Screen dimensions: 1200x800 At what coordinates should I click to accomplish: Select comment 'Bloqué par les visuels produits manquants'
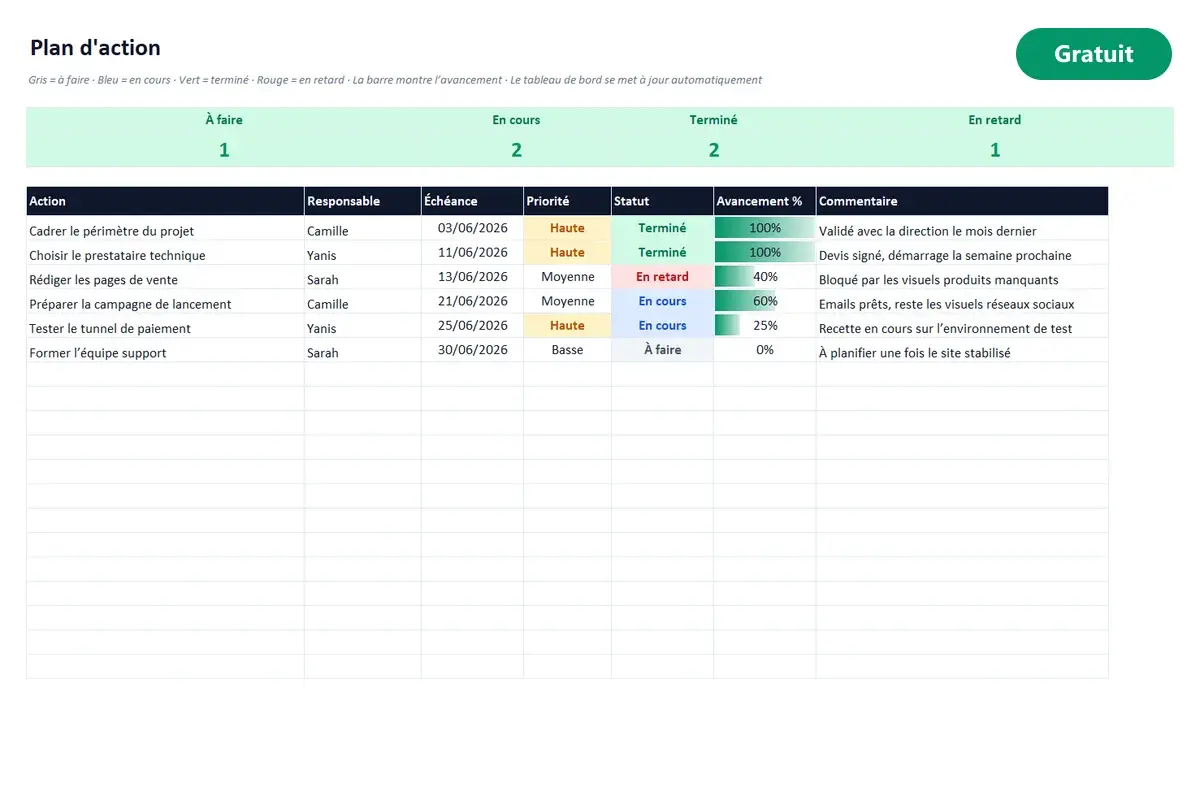point(962,277)
